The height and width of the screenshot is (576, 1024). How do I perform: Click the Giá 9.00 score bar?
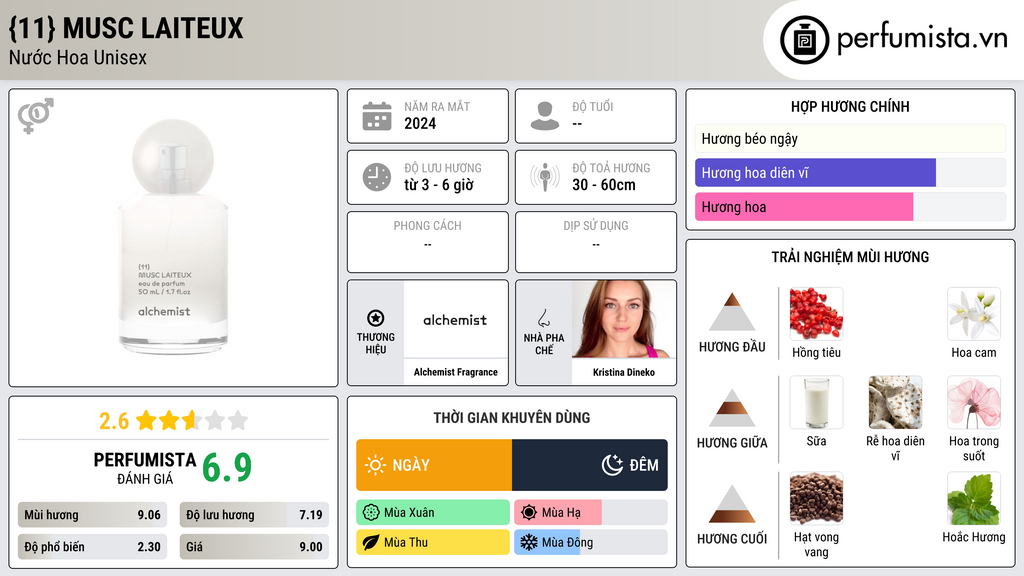254,547
